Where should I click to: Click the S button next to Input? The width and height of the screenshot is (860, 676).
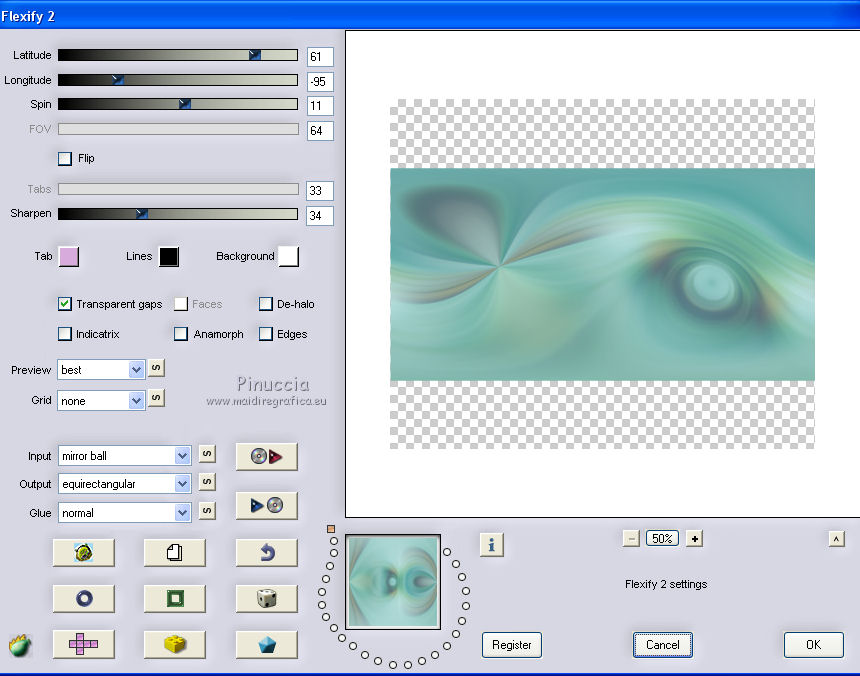coord(207,453)
